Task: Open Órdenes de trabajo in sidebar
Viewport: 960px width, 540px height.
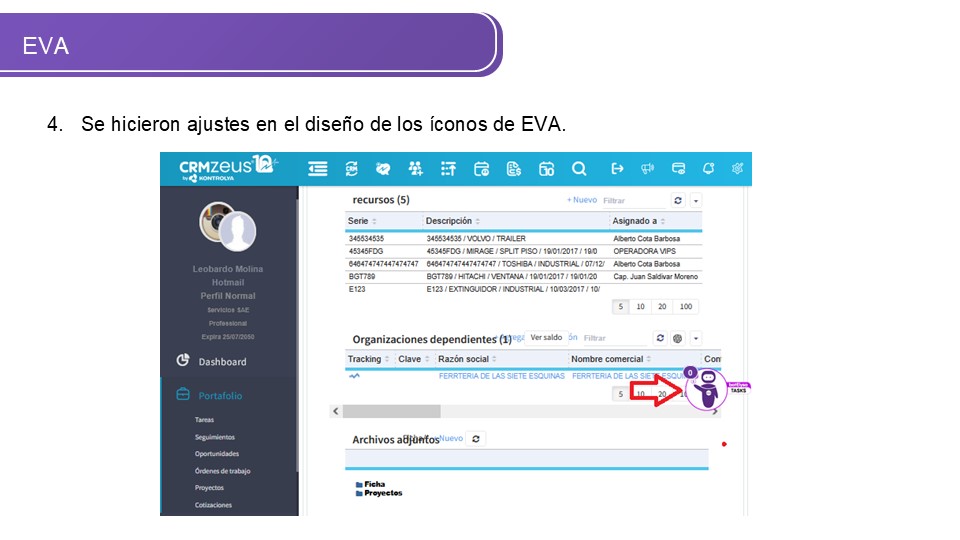Action: point(222,471)
